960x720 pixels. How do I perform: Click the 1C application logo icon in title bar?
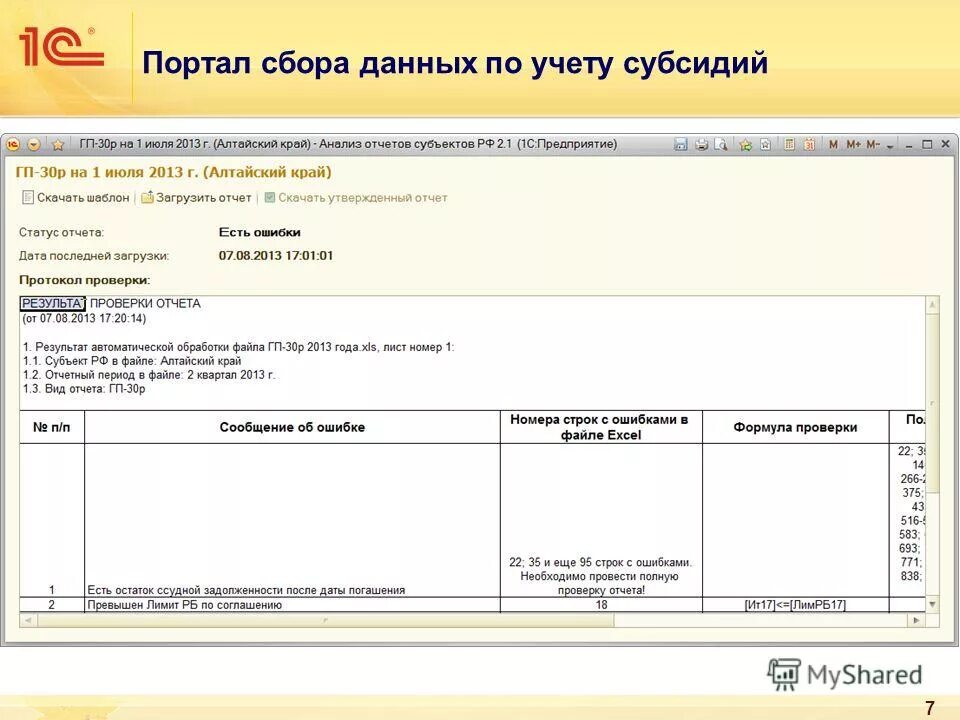[13, 144]
